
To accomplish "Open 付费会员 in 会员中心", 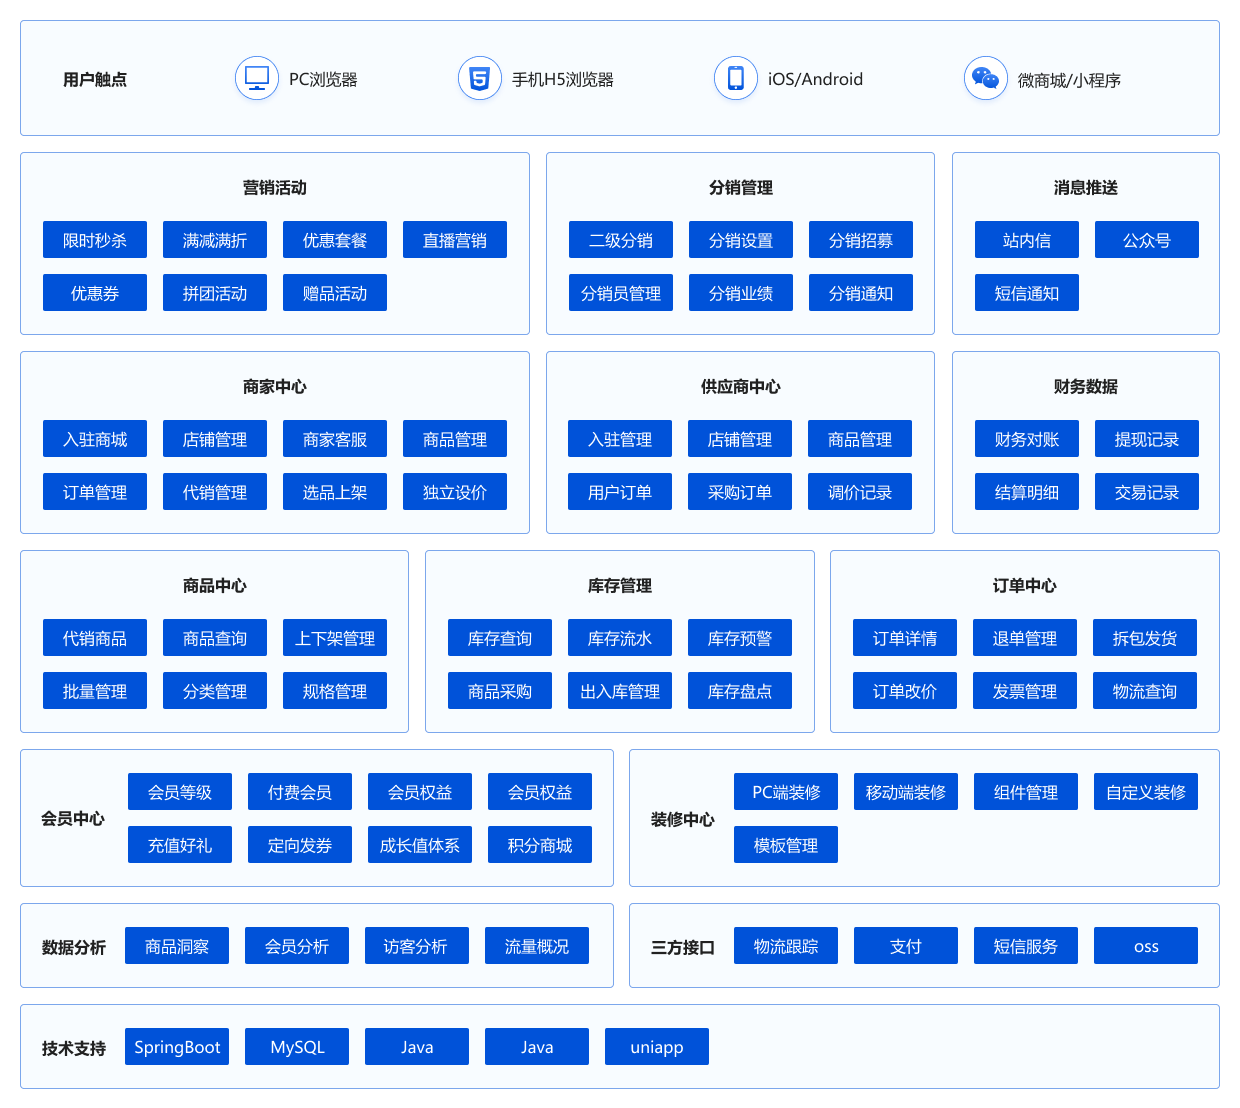I will coord(300,792).
